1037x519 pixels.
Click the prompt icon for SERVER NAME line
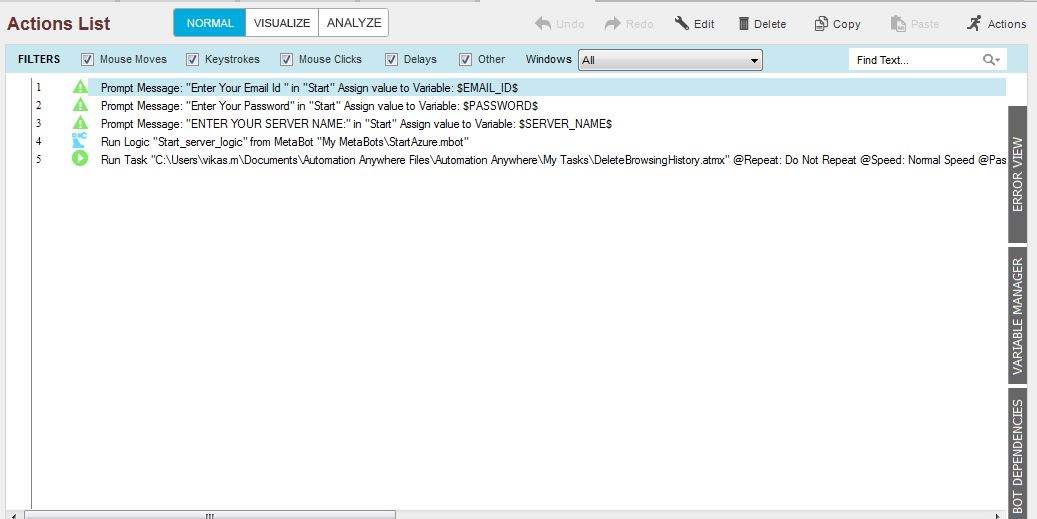80,122
